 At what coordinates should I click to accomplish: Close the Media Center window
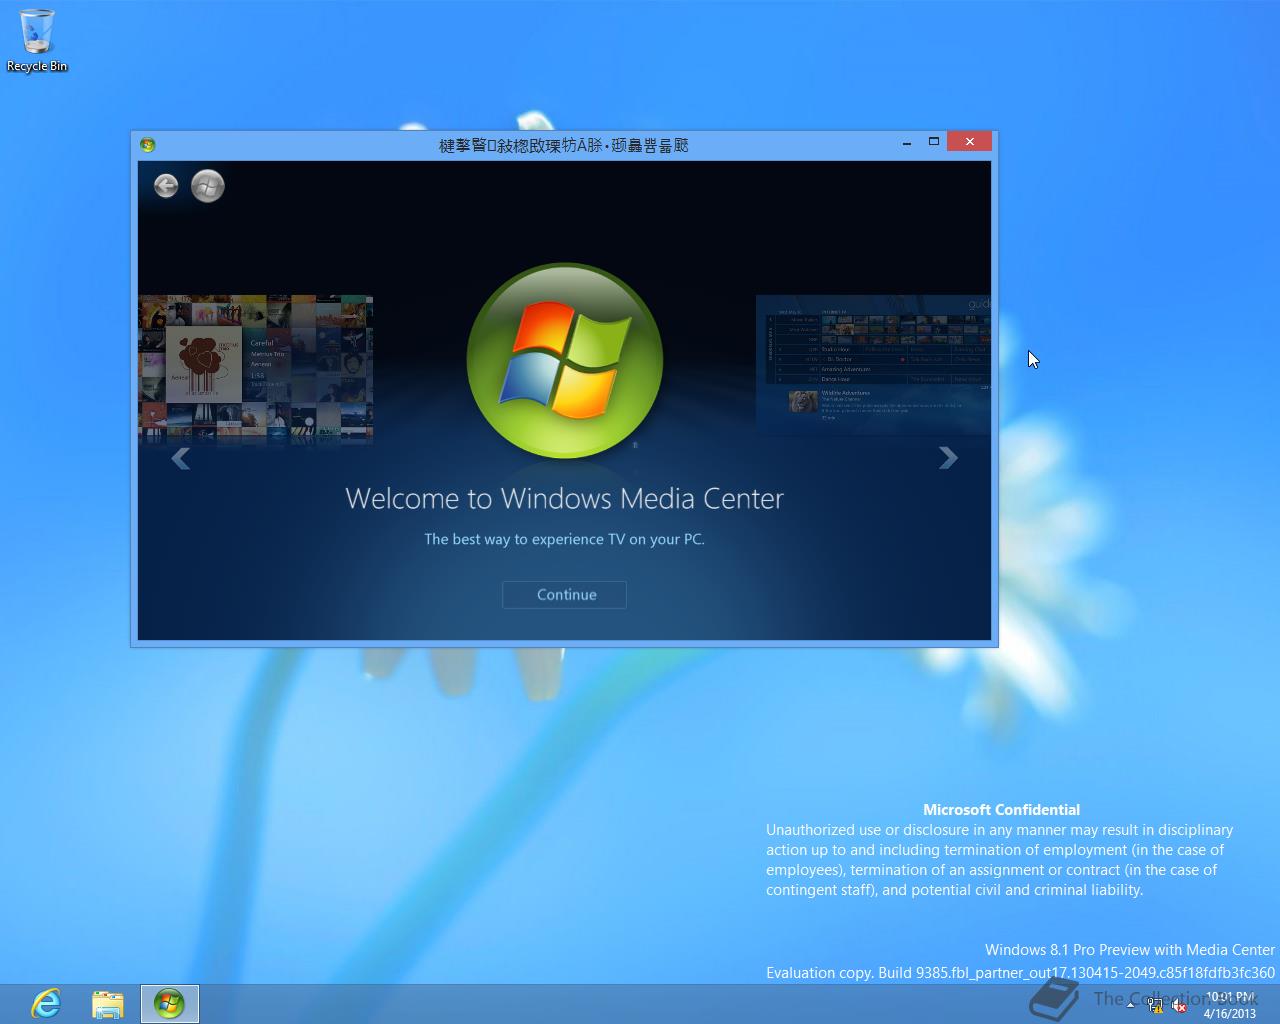(969, 142)
